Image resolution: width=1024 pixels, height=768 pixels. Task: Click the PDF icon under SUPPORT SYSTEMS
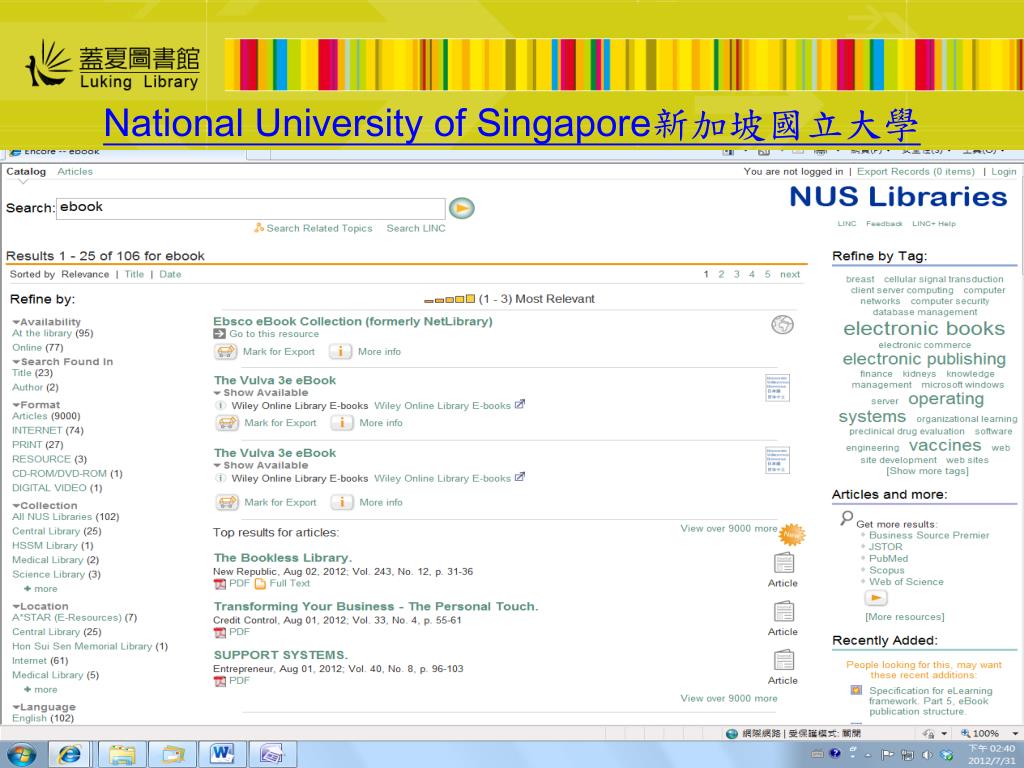tap(219, 681)
